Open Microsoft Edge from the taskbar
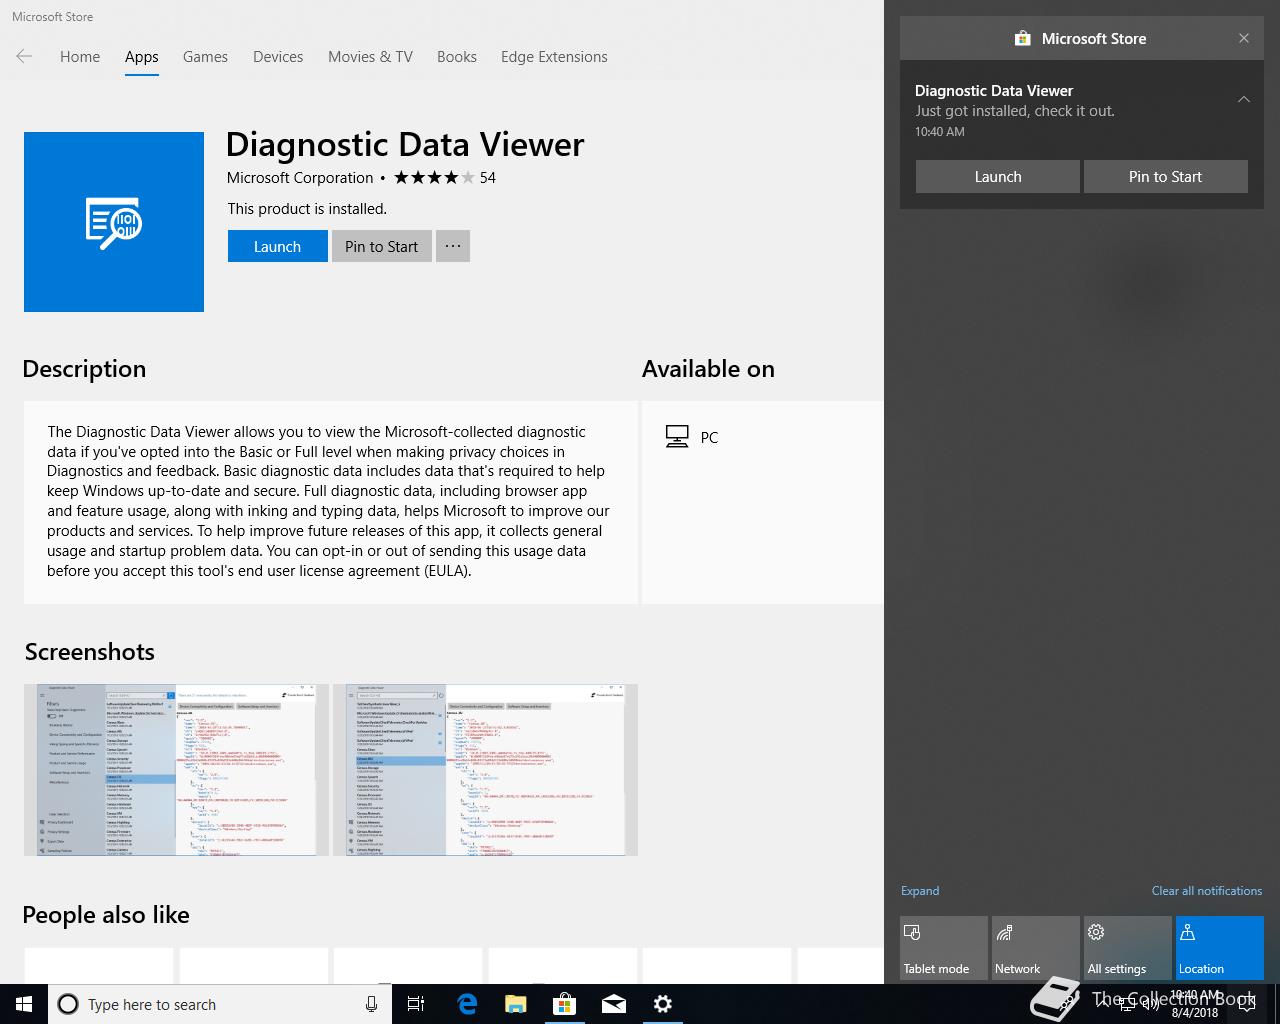Viewport: 1280px width, 1024px height. pyautogui.click(x=467, y=1004)
